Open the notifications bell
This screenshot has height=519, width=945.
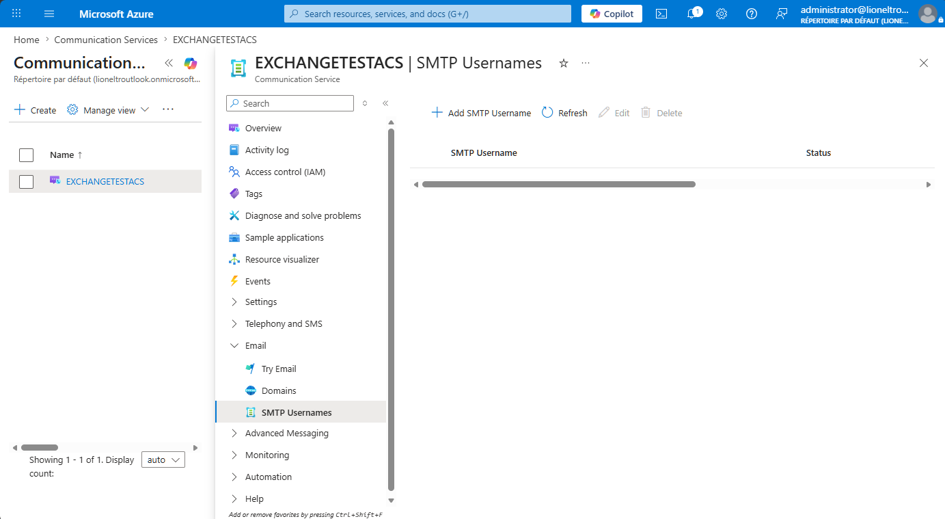693,13
